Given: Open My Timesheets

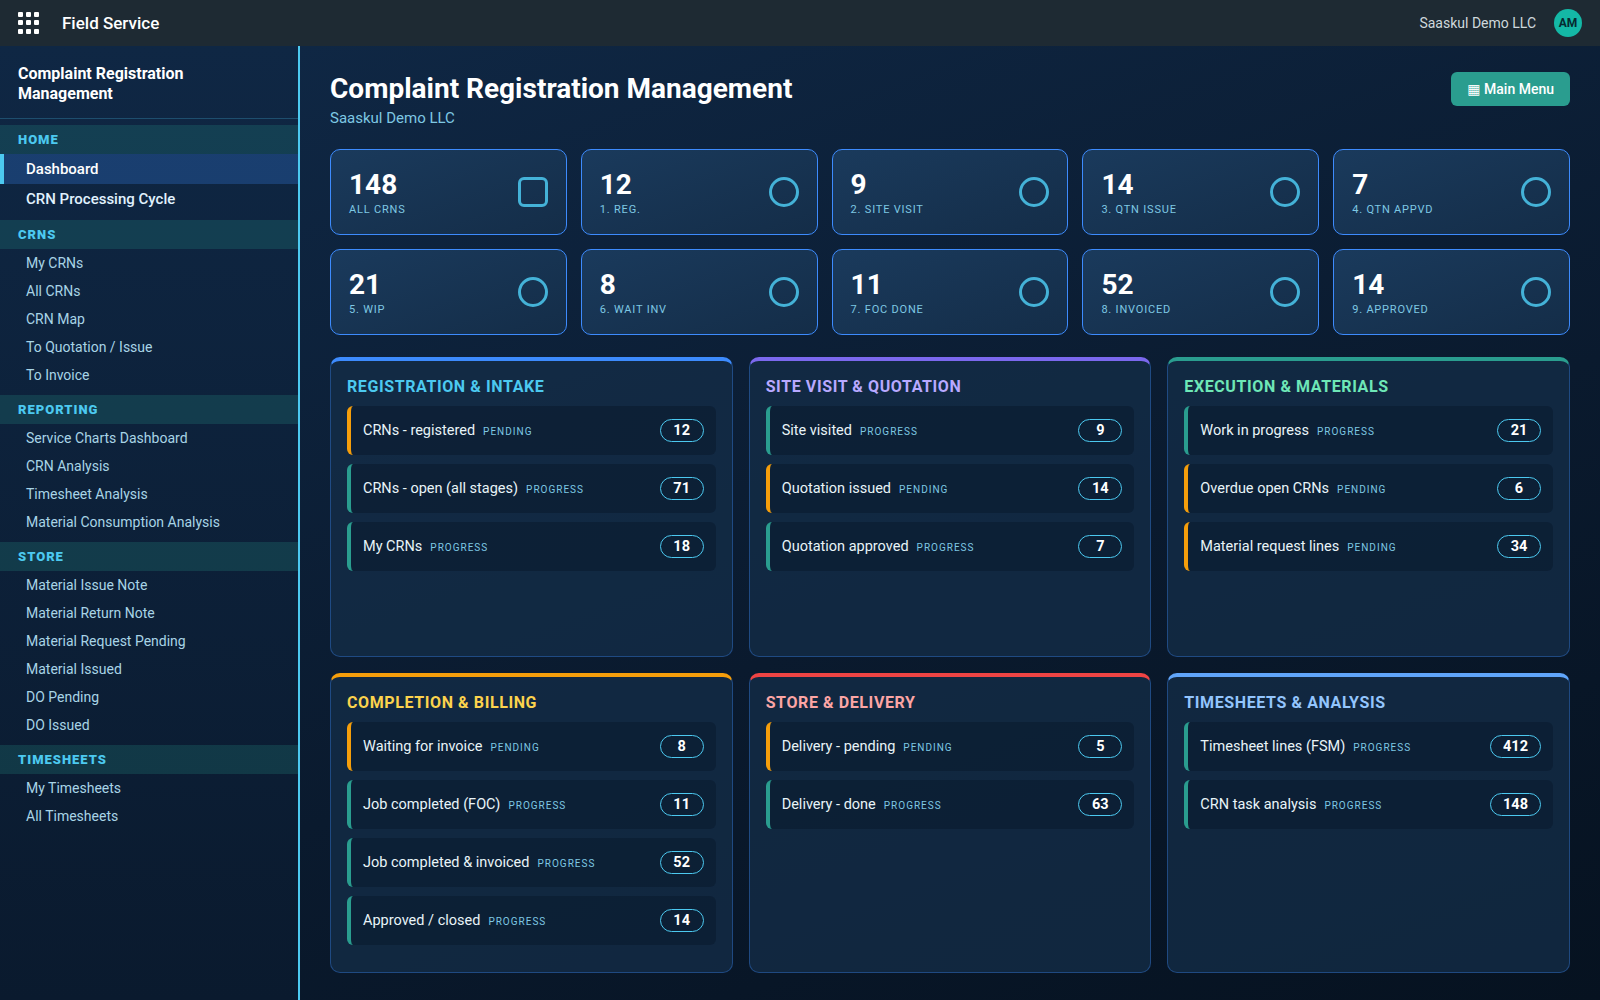Looking at the screenshot, I should pos(149,788).
